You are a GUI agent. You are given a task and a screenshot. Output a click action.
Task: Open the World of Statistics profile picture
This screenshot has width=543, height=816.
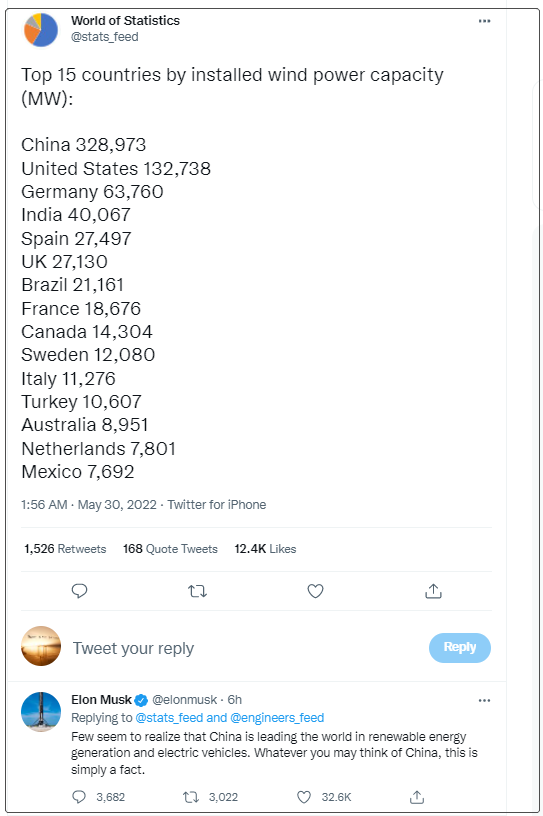pos(41,30)
